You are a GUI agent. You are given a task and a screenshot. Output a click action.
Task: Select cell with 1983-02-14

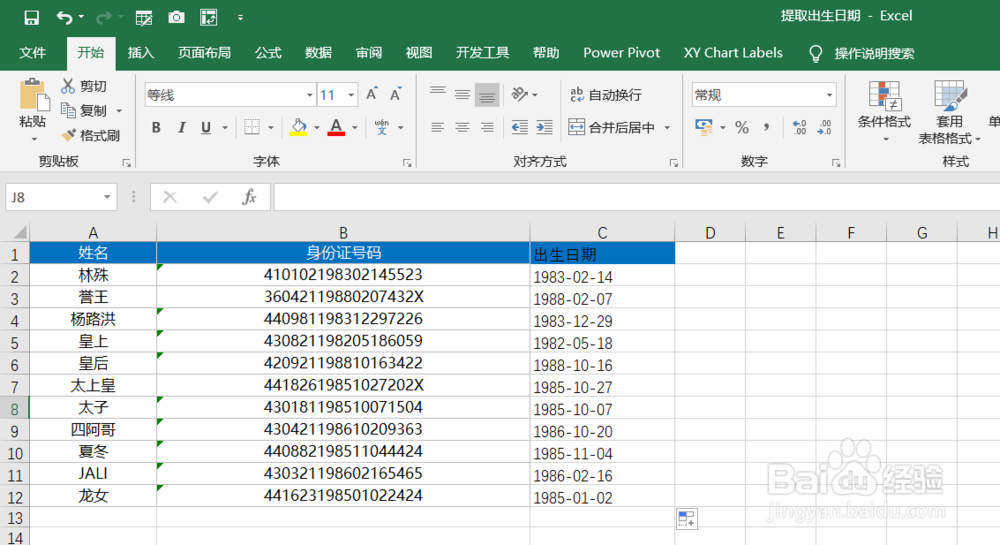pos(602,276)
